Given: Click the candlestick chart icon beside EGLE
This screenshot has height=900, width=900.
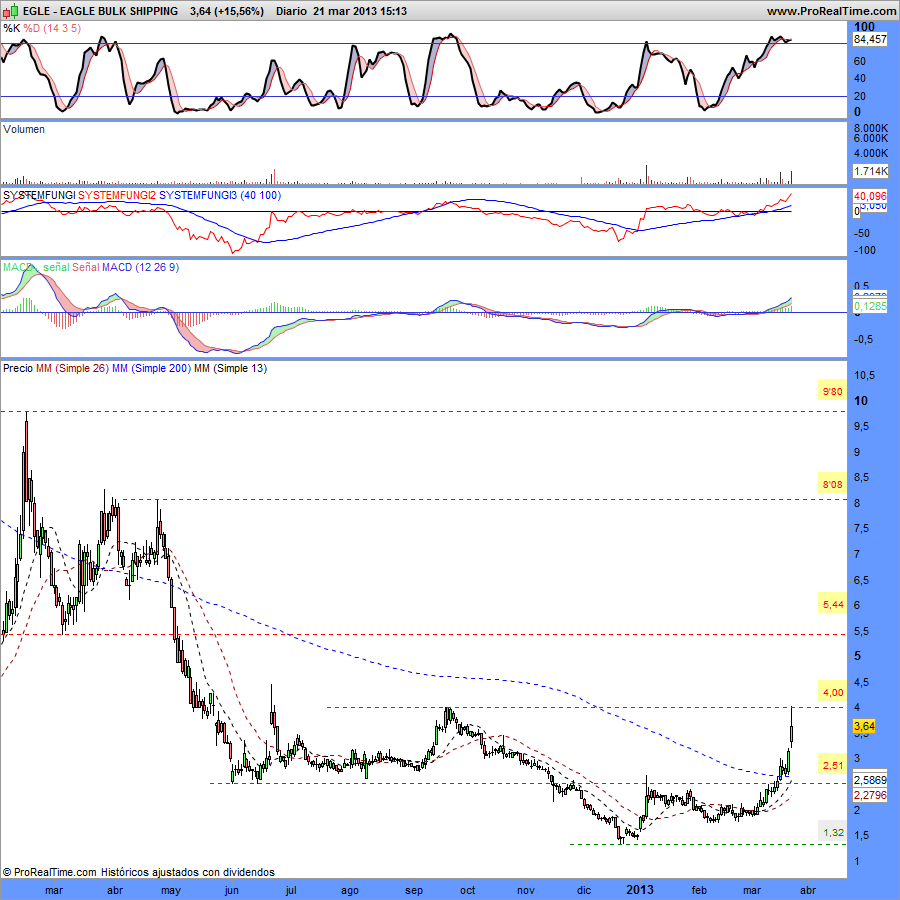Looking at the screenshot, I should pyautogui.click(x=11, y=11).
